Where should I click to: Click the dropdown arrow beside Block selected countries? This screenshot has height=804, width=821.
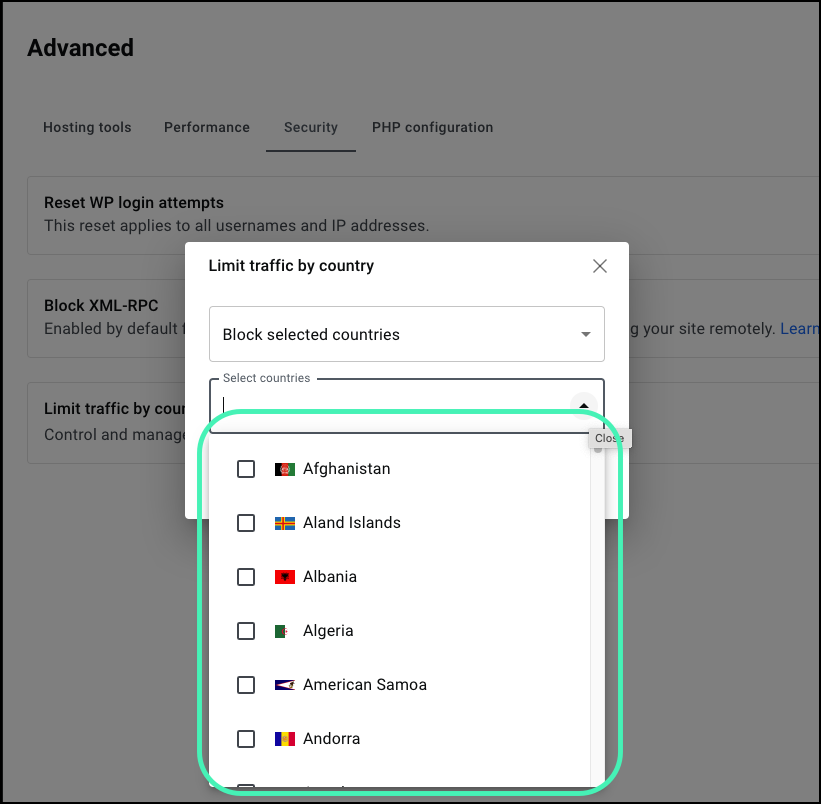point(586,334)
